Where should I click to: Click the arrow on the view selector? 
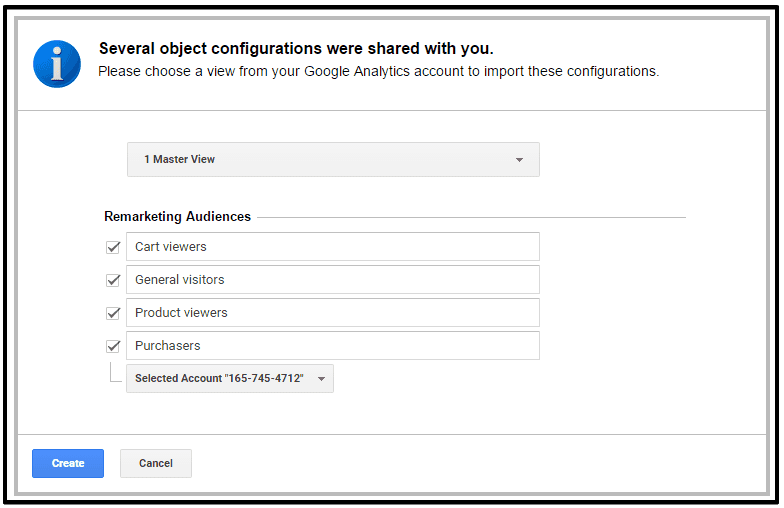pos(519,160)
